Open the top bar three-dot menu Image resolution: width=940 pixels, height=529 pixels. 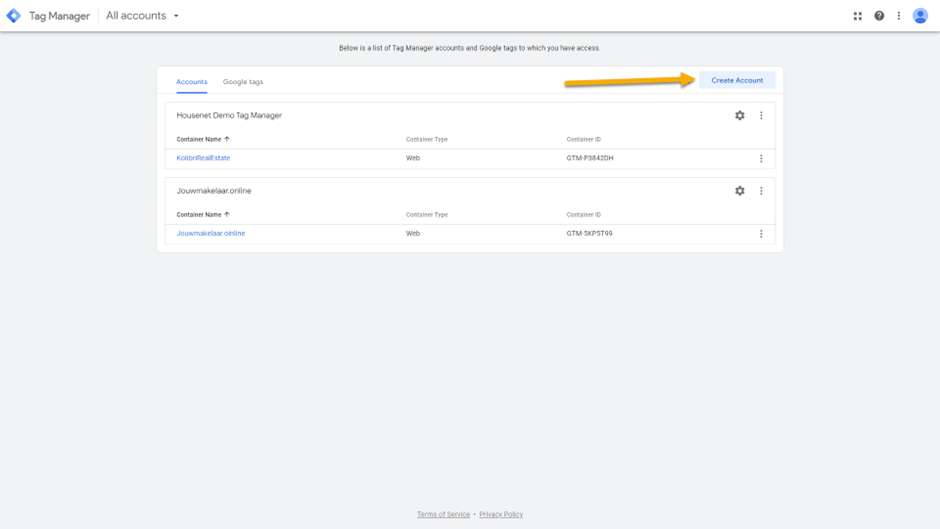coord(899,16)
